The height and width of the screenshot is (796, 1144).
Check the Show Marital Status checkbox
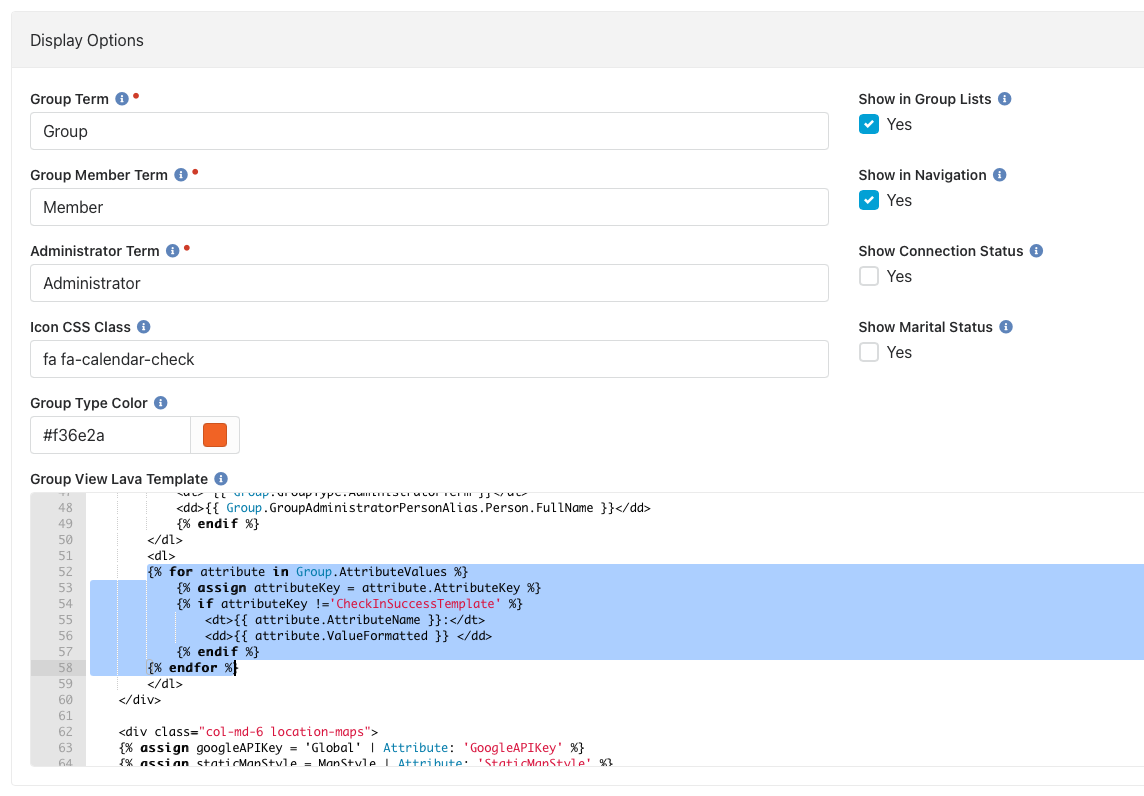[x=868, y=352]
